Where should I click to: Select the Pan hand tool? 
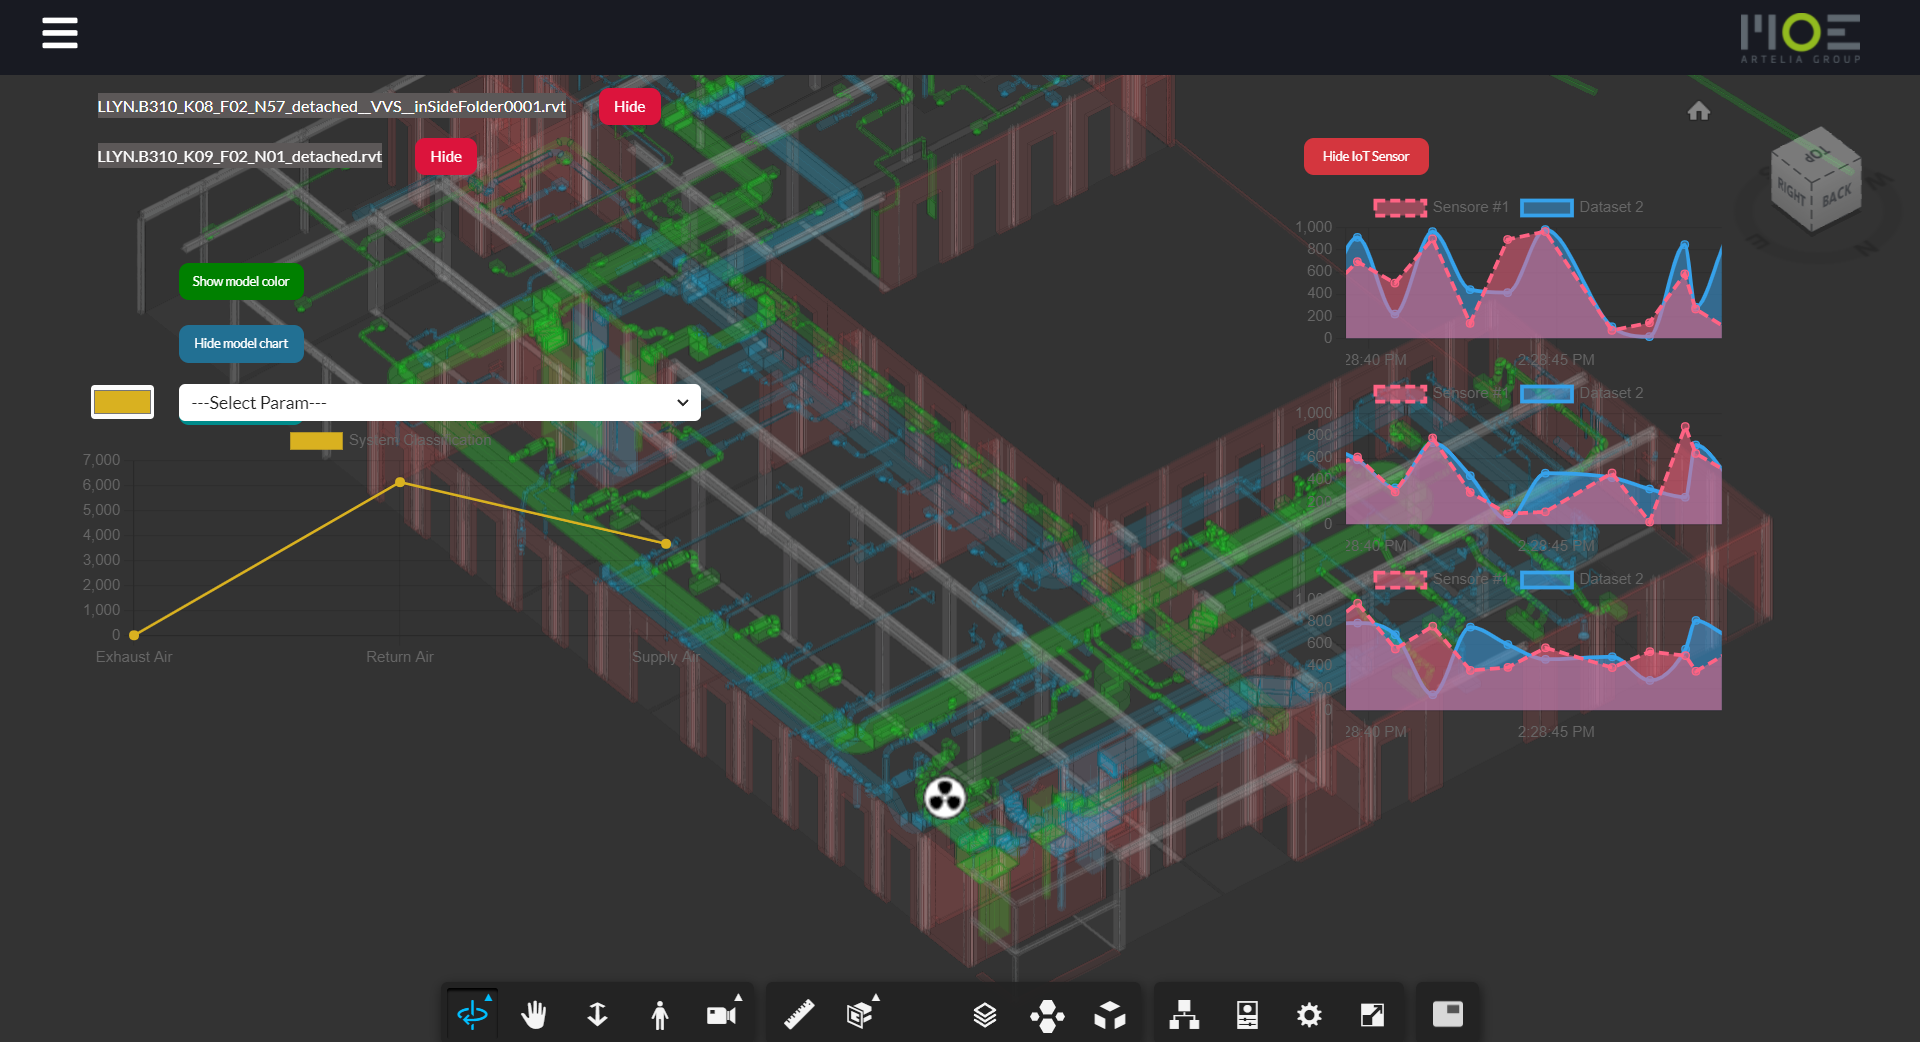coord(534,1015)
